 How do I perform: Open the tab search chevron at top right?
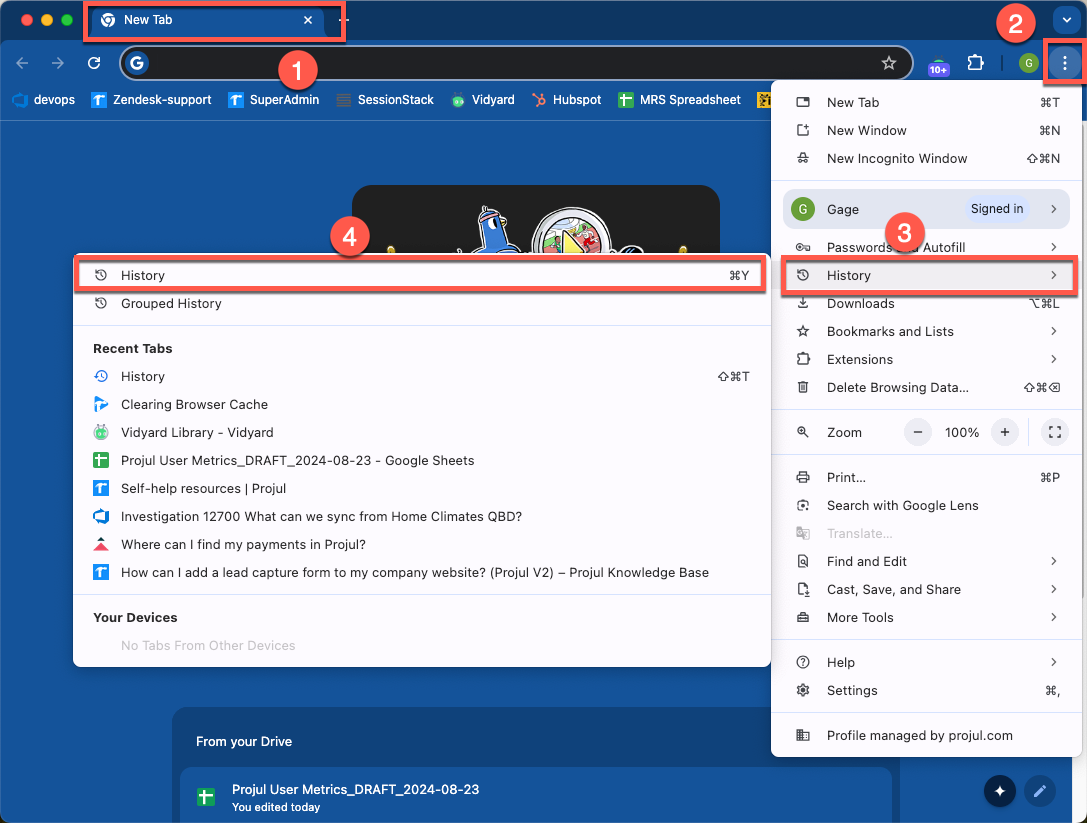1066,19
